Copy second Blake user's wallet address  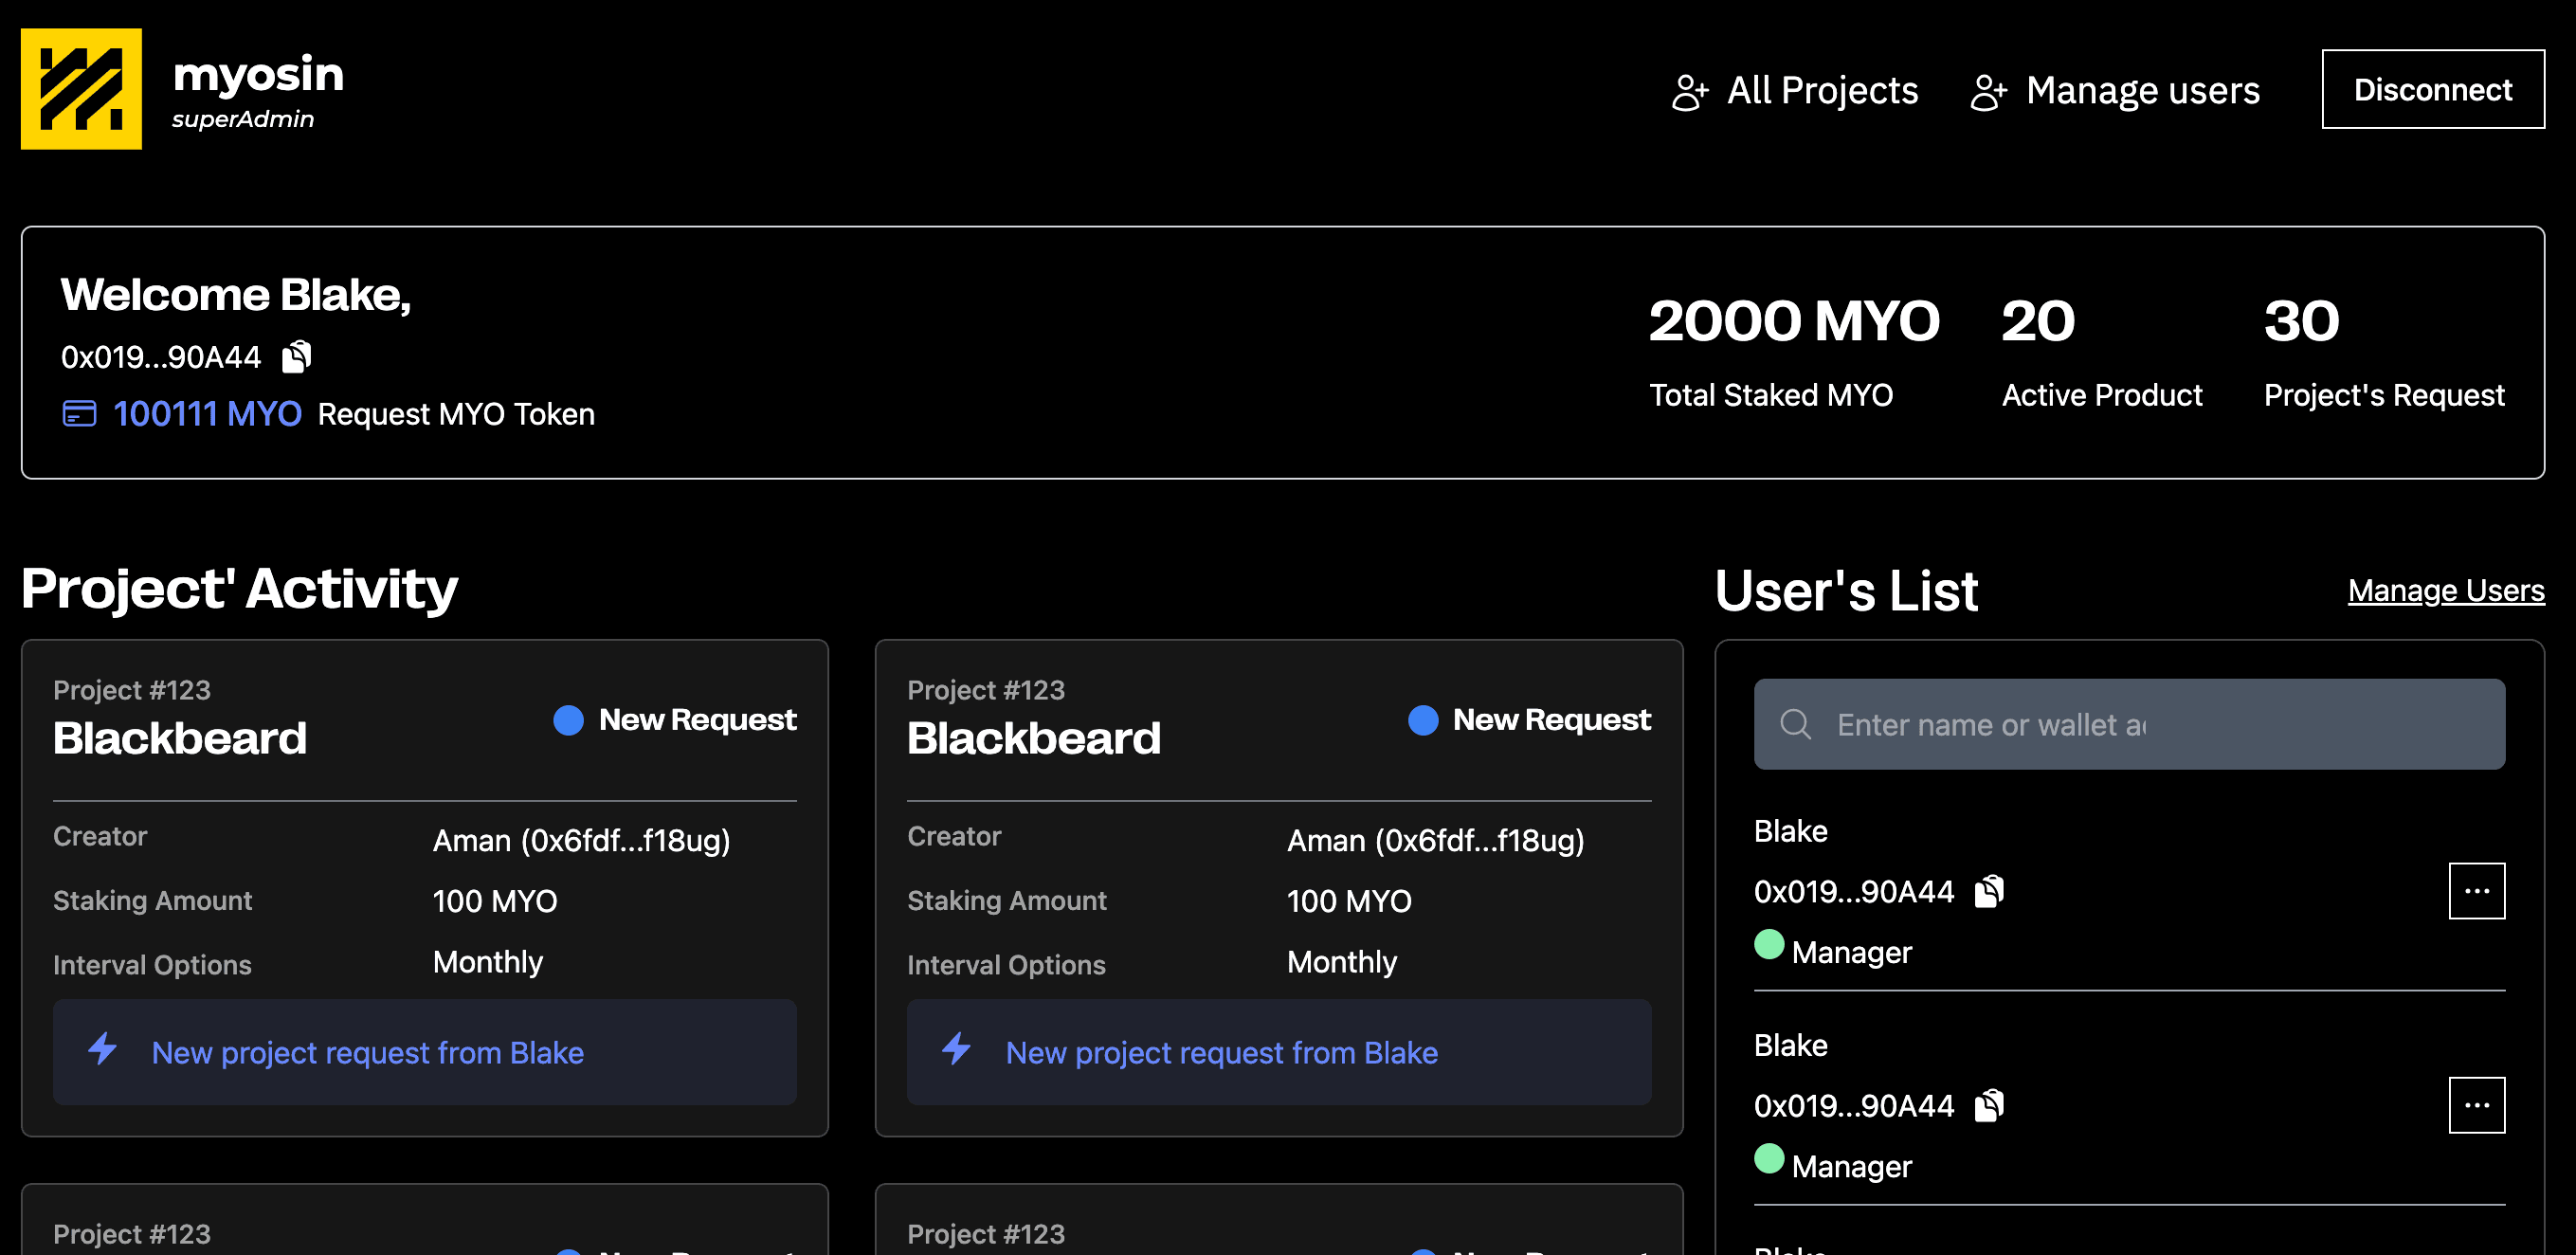point(1989,1105)
